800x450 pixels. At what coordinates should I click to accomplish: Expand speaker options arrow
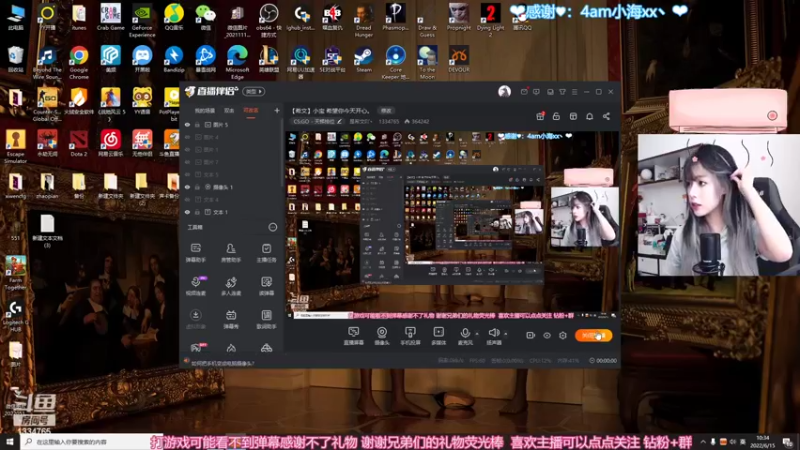[x=506, y=334]
